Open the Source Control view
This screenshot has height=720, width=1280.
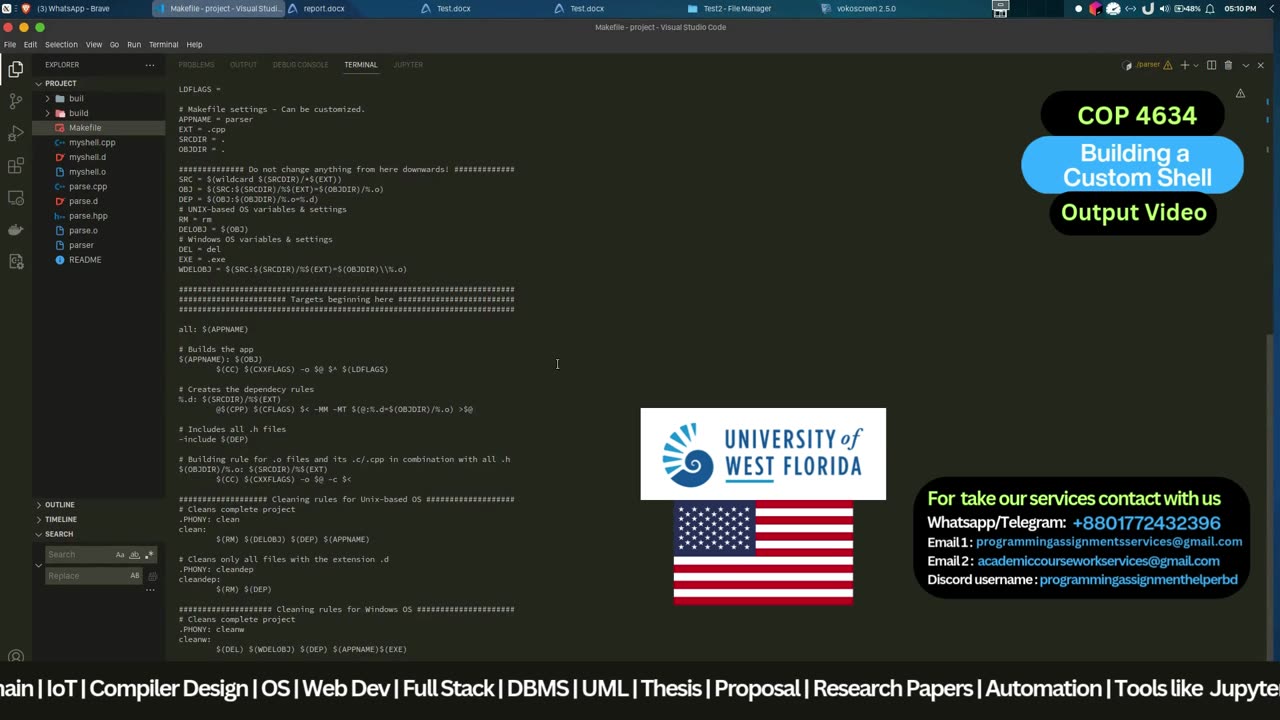coord(15,101)
